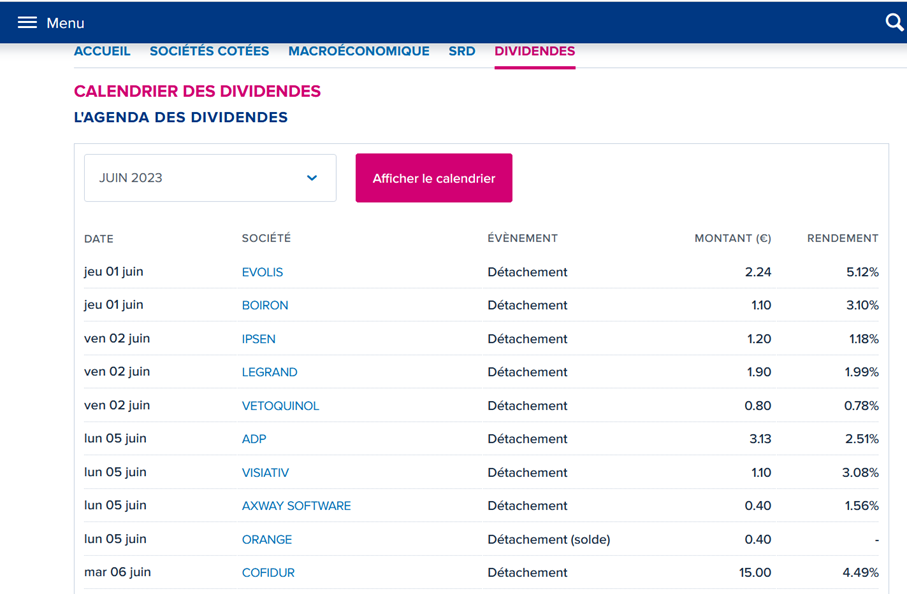Click the date cell in the LEGRAND row
The image size is (907, 594).
coord(117,372)
